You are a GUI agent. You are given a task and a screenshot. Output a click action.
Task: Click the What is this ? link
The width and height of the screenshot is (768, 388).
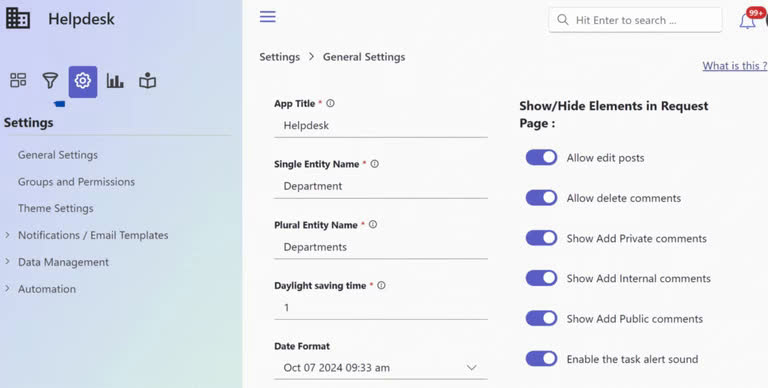click(x=735, y=66)
